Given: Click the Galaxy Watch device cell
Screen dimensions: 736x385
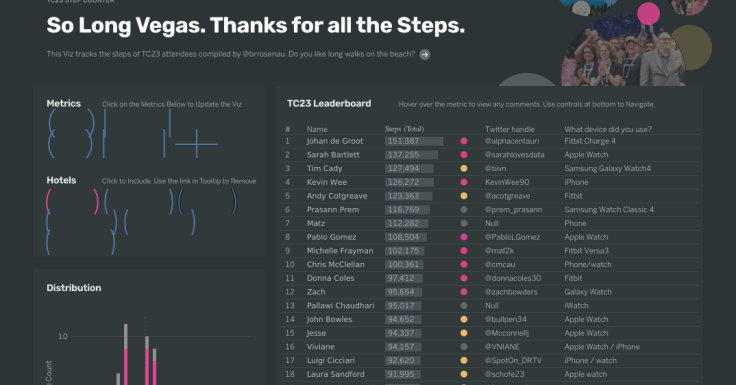Looking at the screenshot, I should tap(588, 292).
